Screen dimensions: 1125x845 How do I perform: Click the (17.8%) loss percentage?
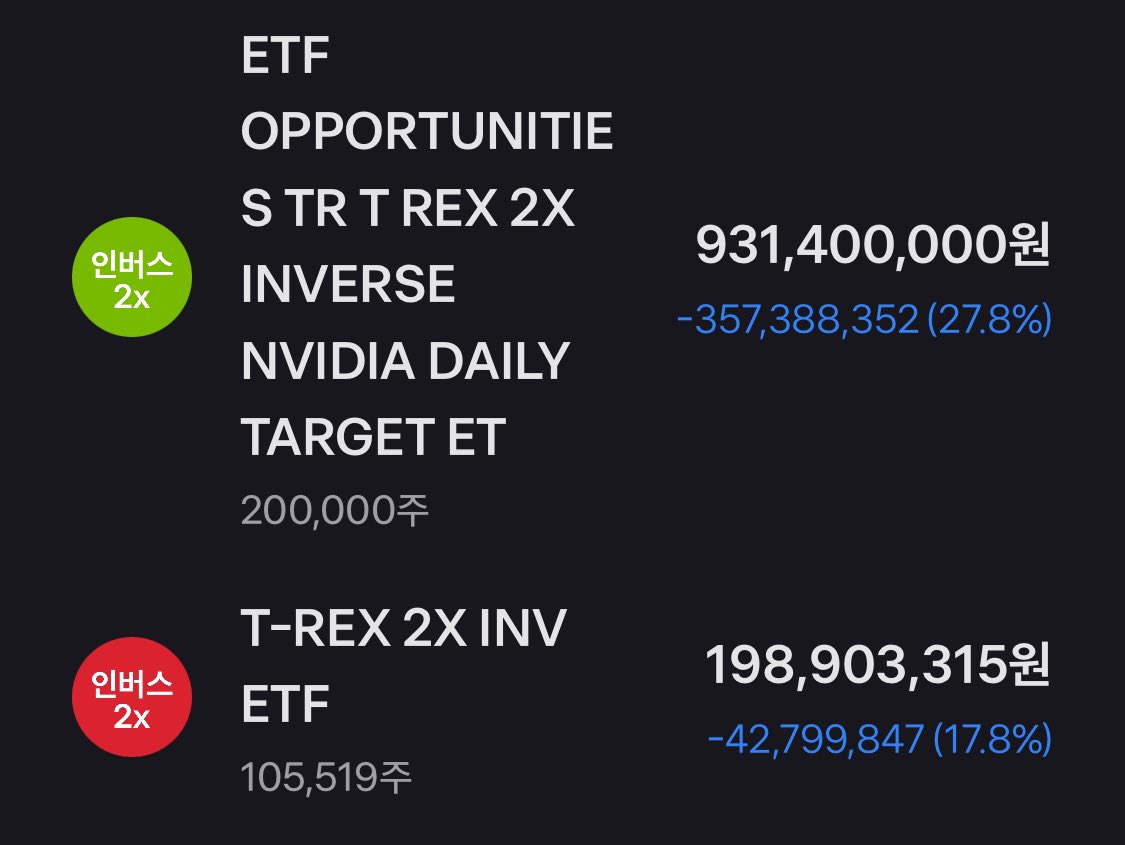pyautogui.click(x=992, y=740)
